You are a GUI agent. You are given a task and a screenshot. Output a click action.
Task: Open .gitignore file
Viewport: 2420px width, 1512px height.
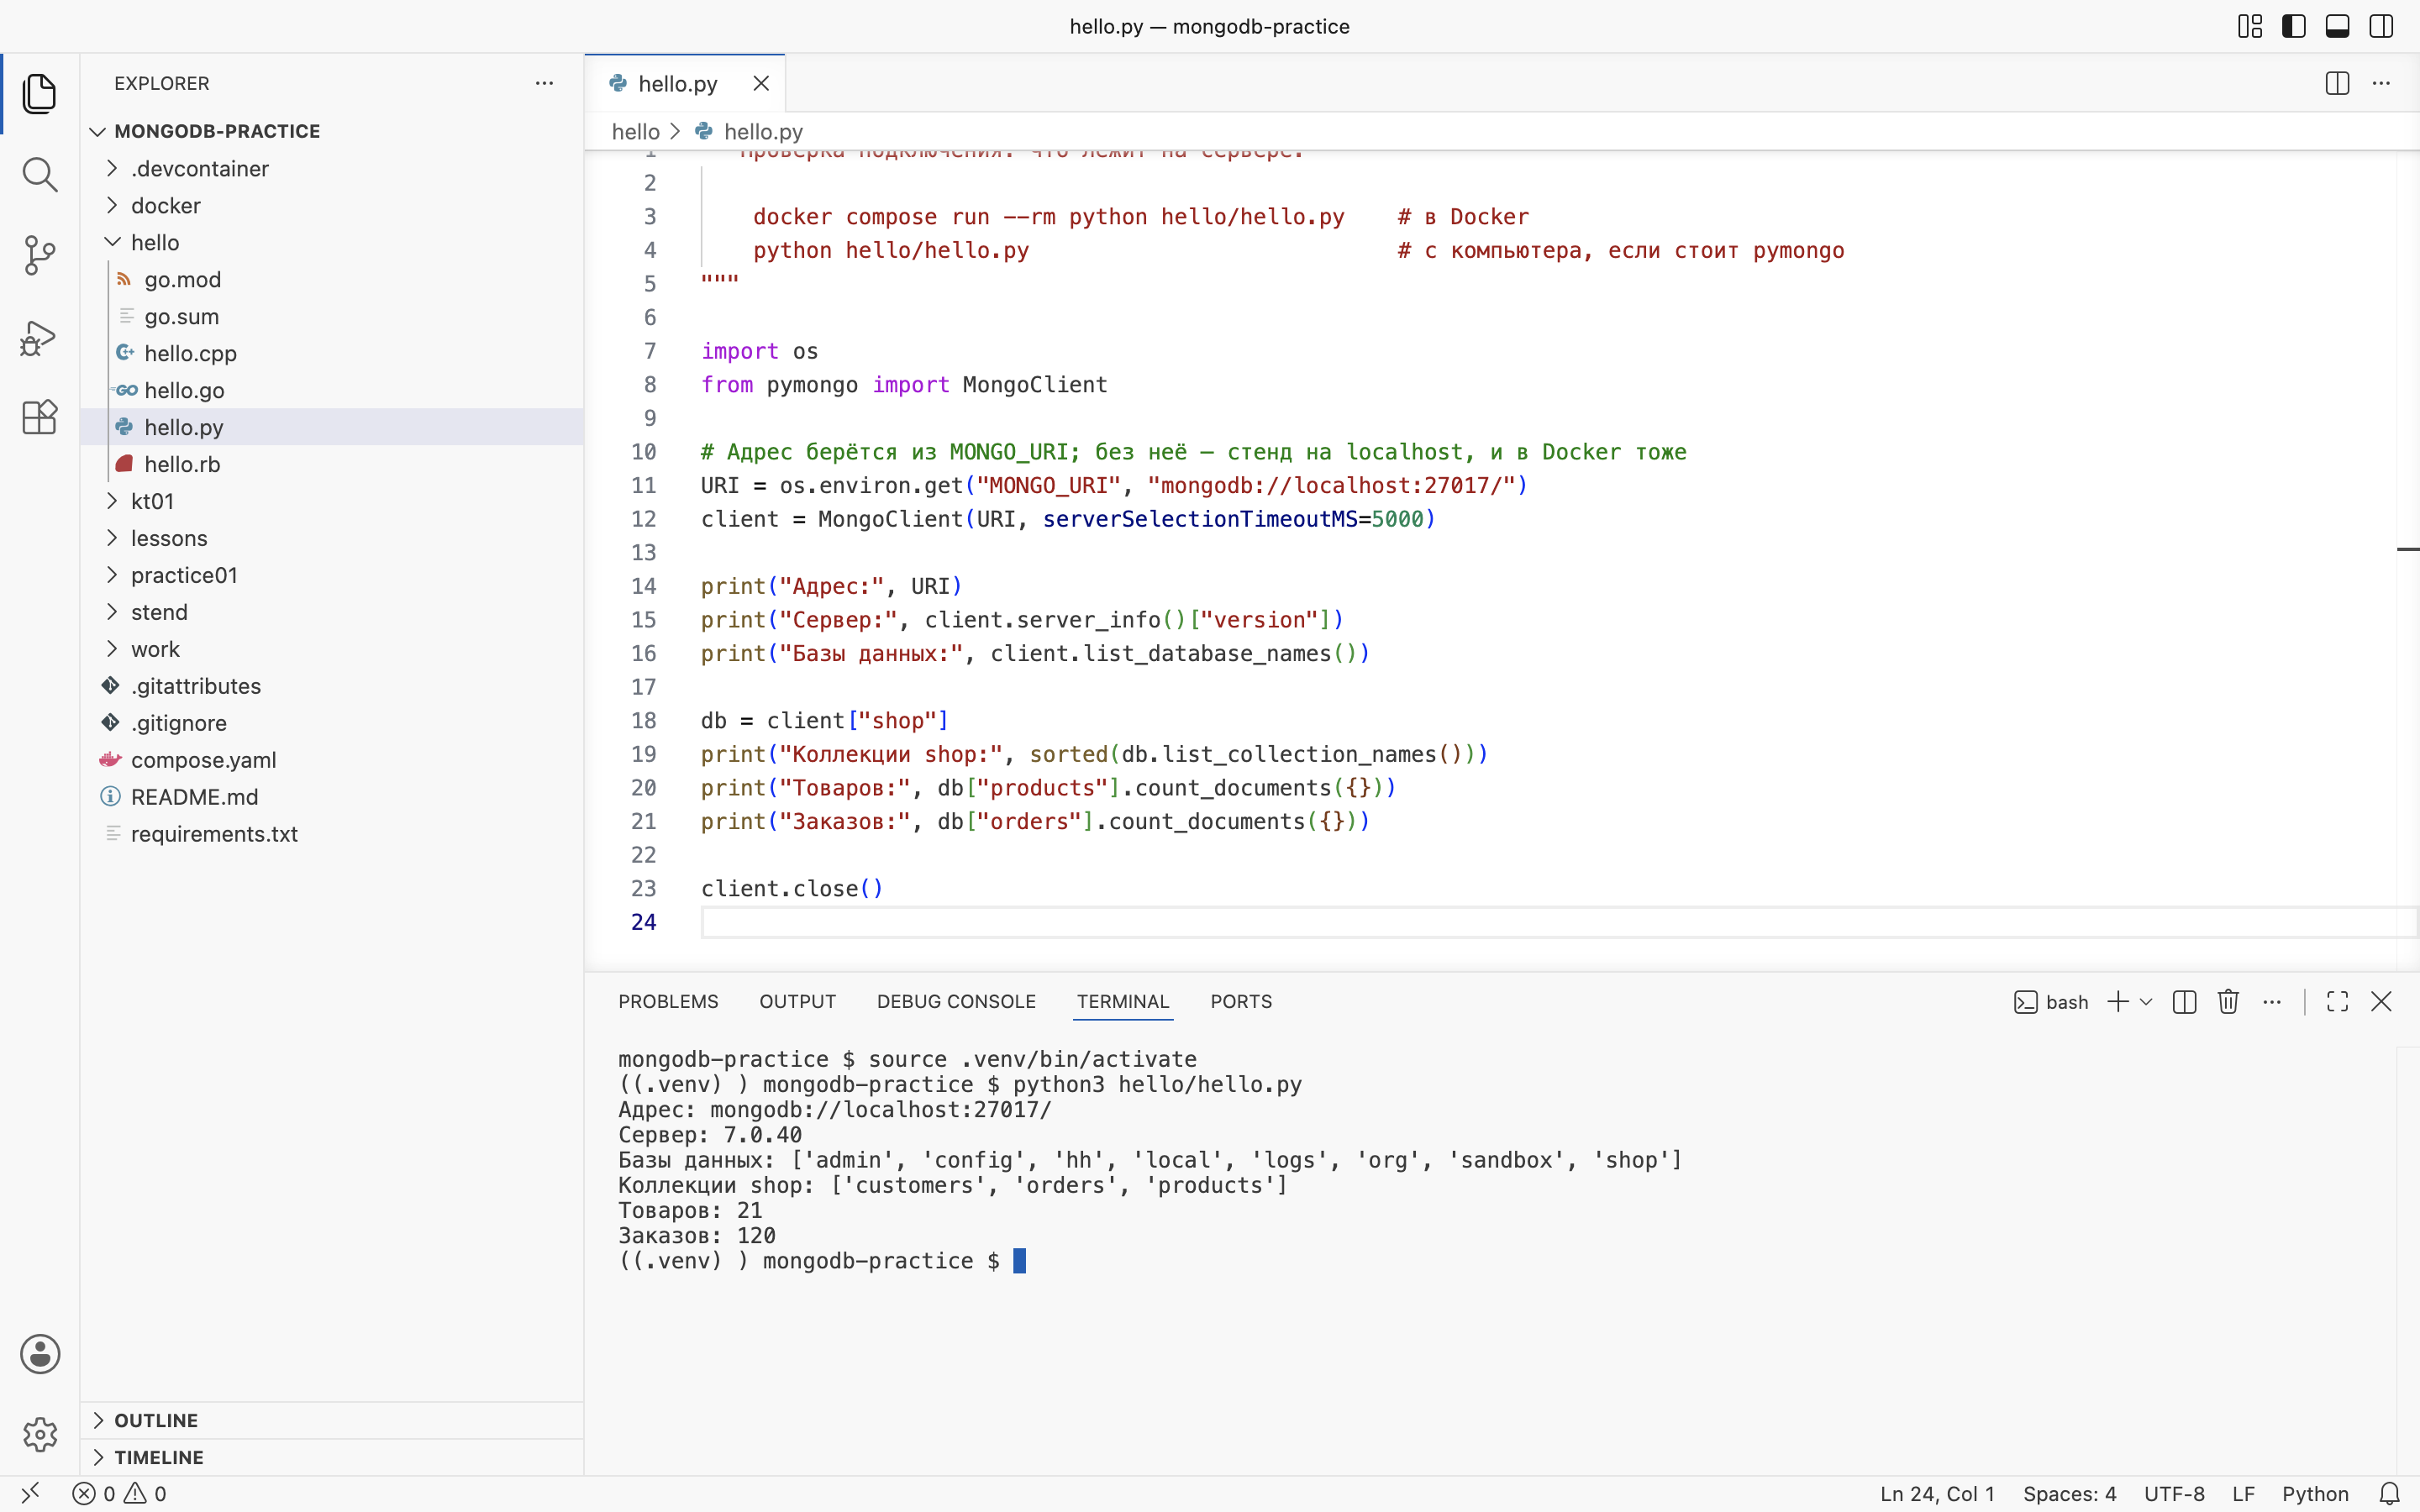pos(331,723)
